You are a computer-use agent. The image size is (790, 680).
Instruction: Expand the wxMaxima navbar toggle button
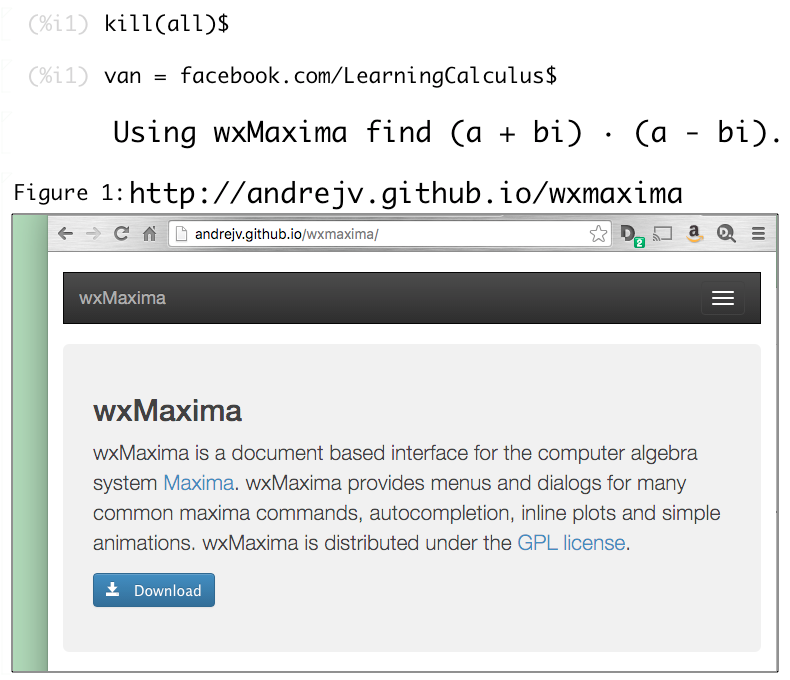click(722, 298)
